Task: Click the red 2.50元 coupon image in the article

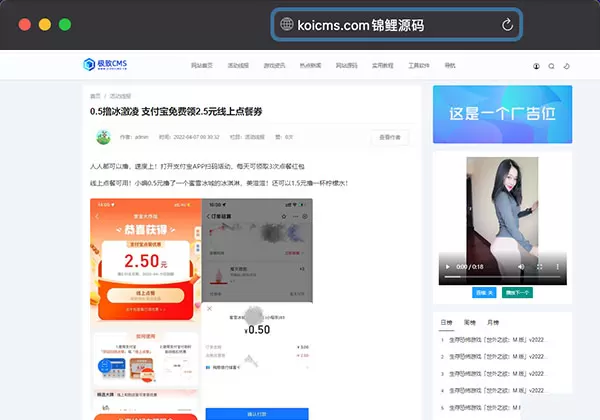Action: coord(146,309)
